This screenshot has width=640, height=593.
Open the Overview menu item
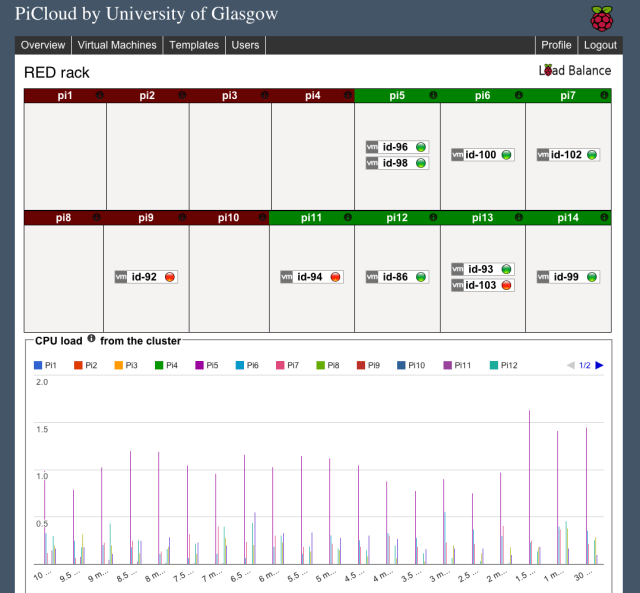(43, 45)
